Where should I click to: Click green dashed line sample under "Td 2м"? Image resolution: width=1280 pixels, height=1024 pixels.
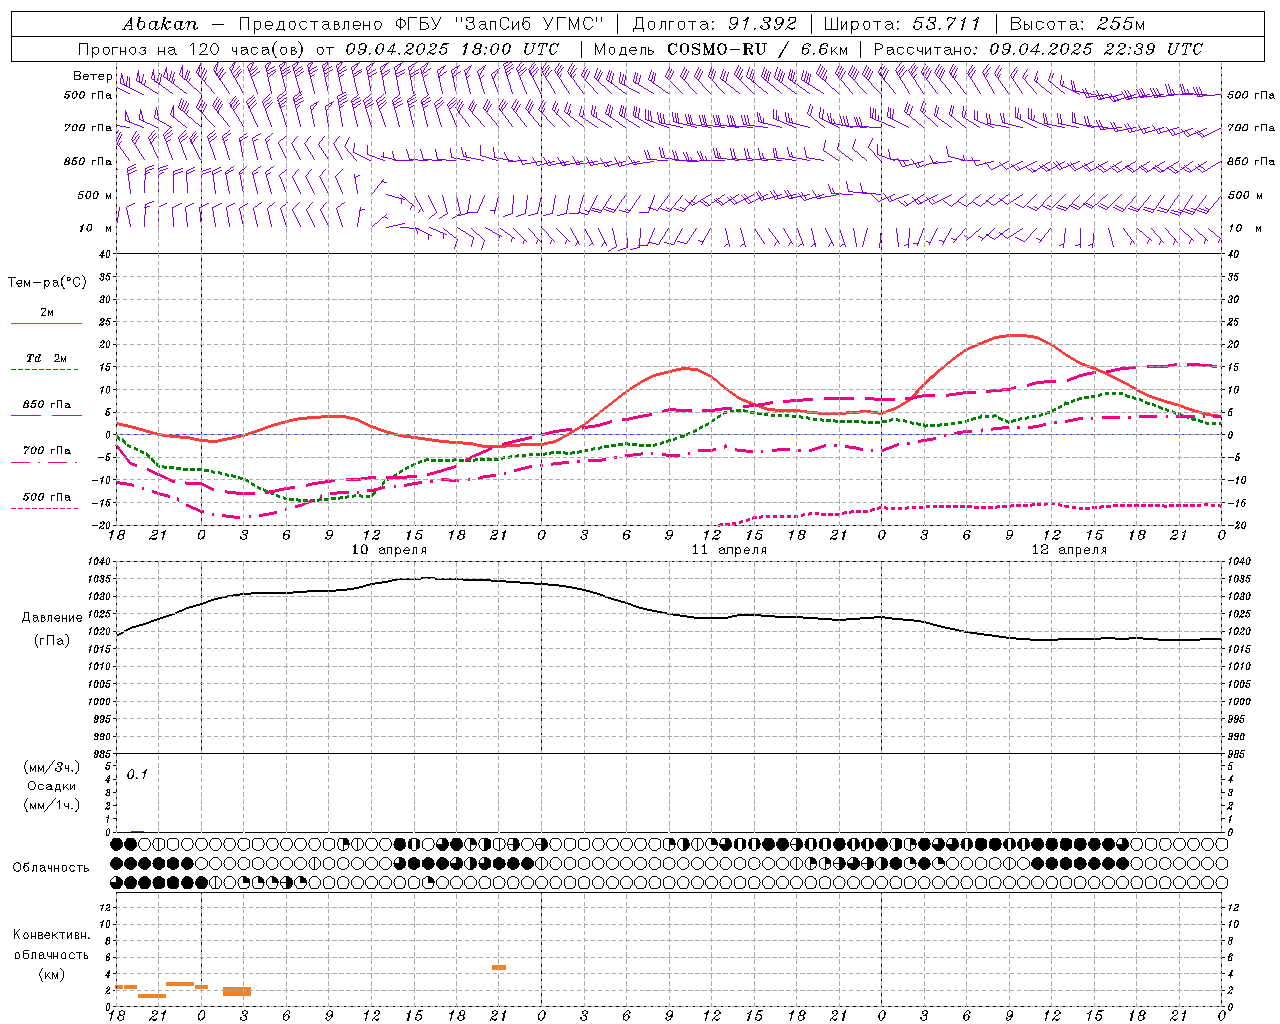click(x=46, y=370)
